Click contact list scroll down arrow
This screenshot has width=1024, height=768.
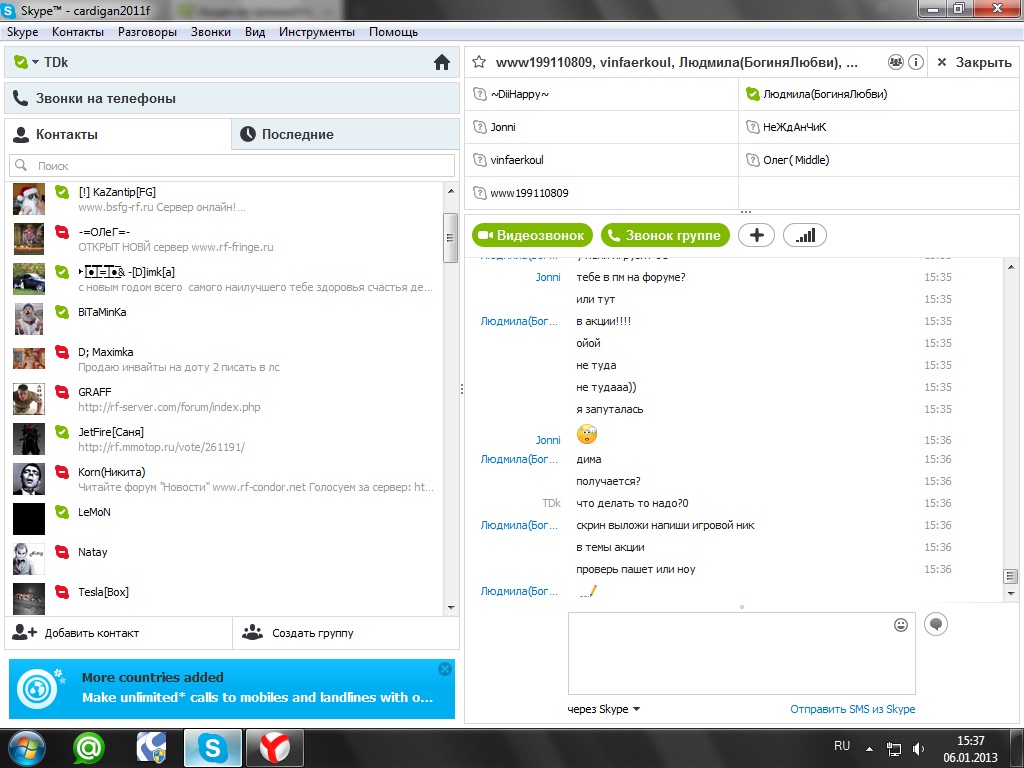coord(451,607)
